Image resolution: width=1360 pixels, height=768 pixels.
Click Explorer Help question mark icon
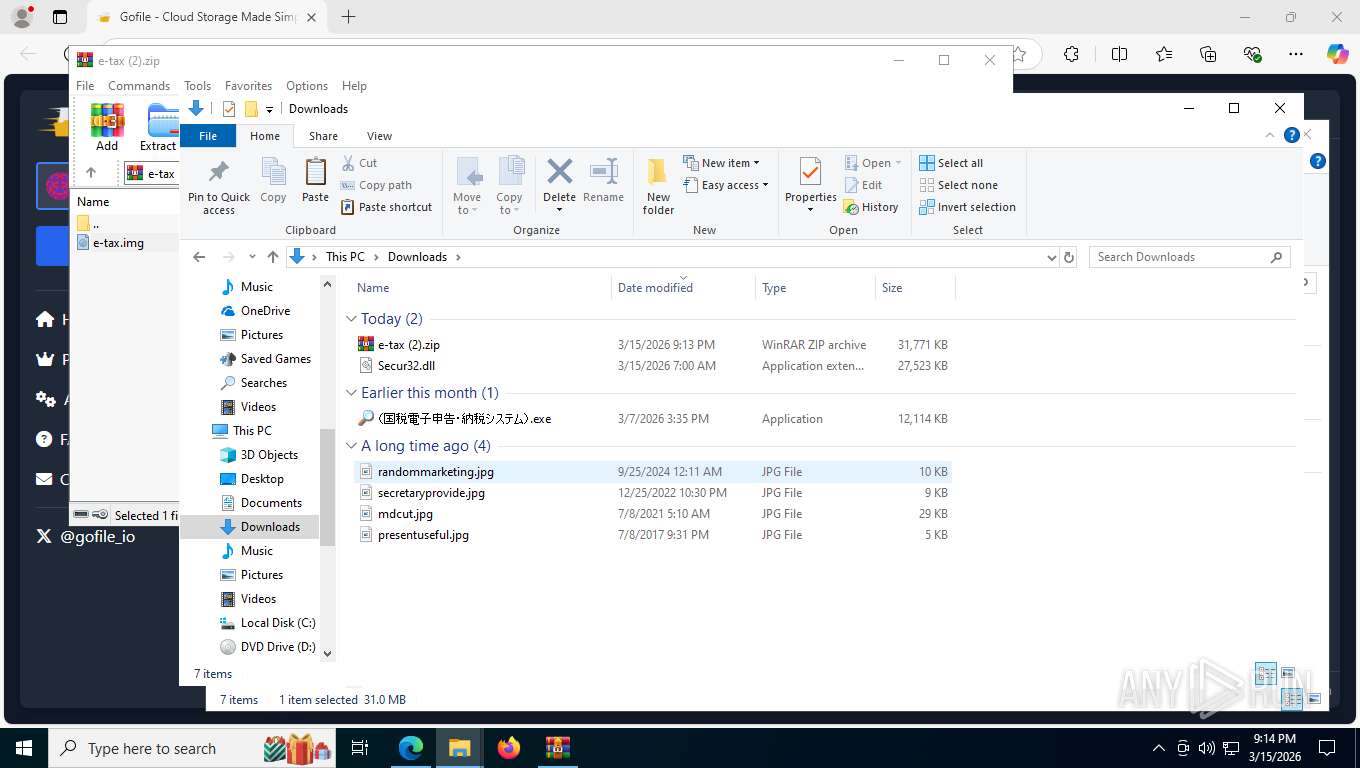tap(1292, 135)
